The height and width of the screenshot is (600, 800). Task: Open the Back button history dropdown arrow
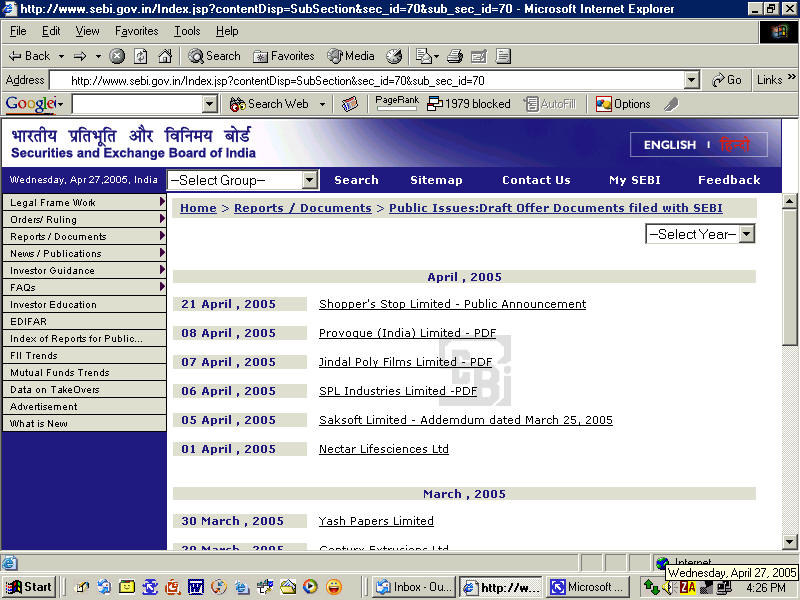point(61,56)
